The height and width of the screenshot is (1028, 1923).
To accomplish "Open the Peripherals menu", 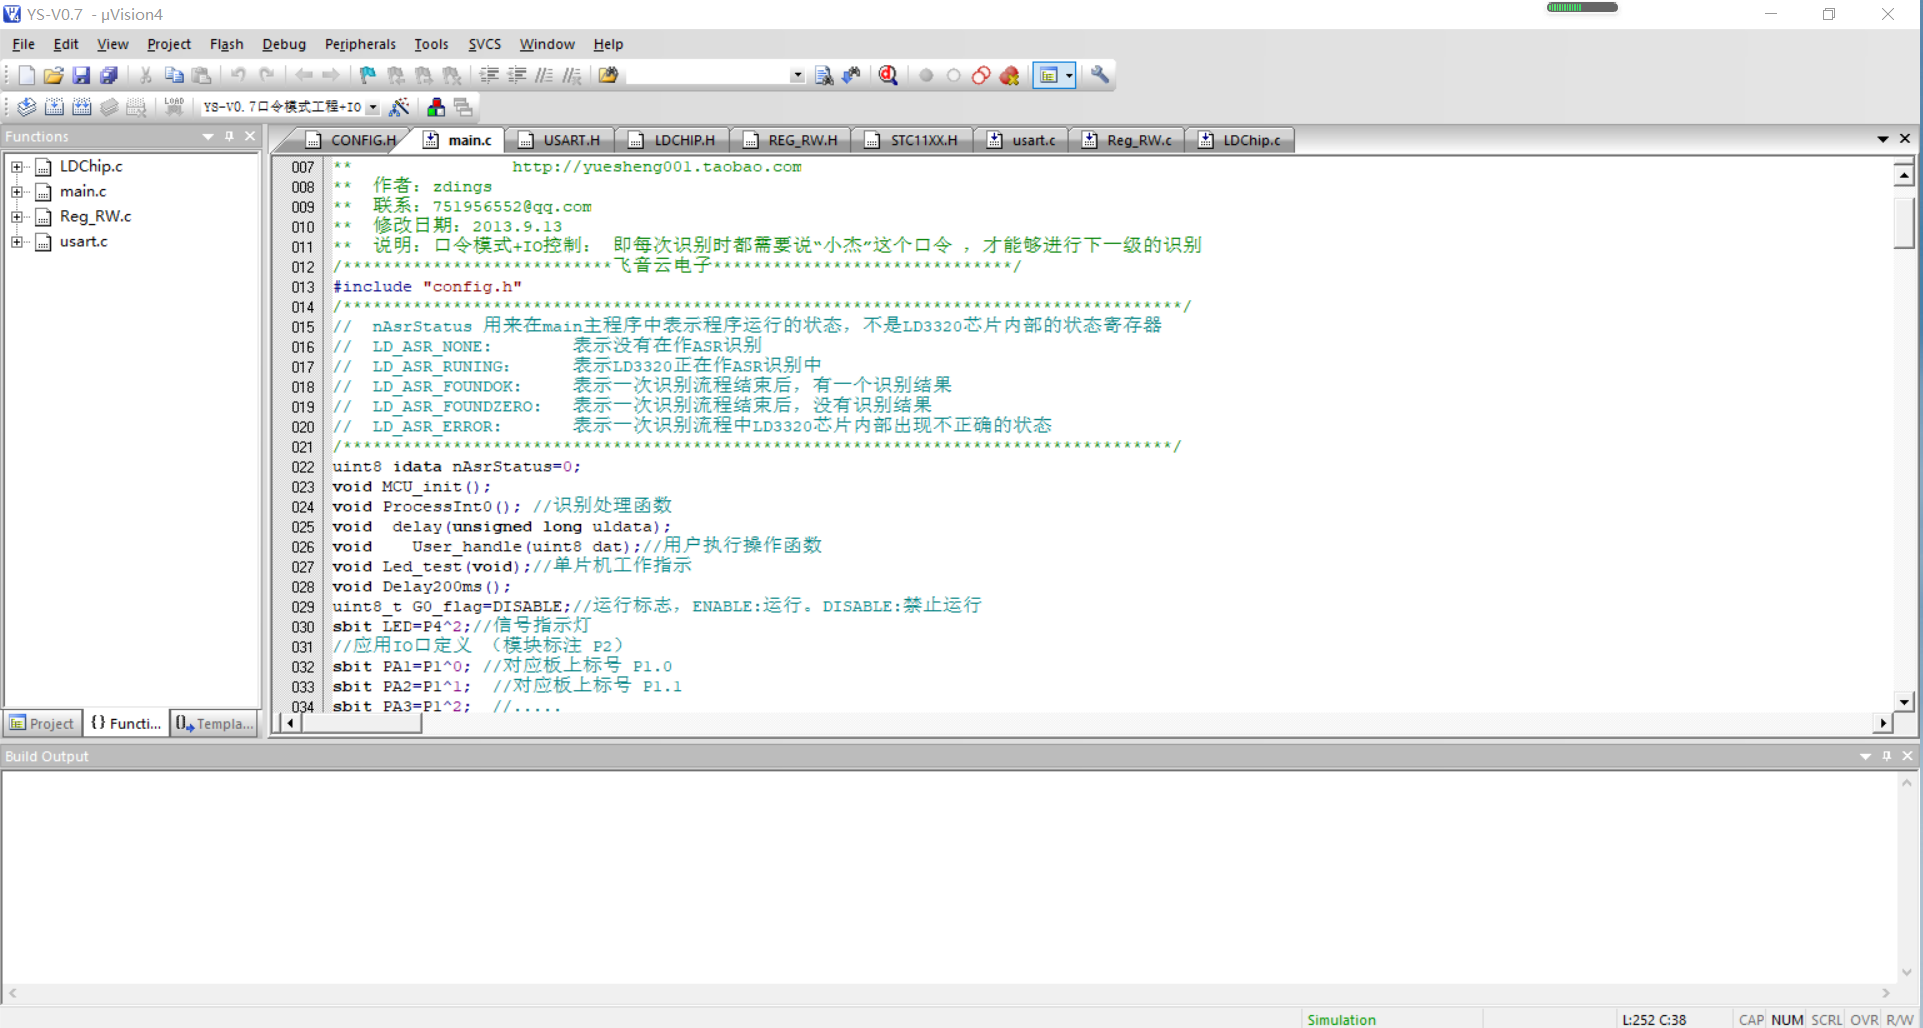I will tap(360, 44).
